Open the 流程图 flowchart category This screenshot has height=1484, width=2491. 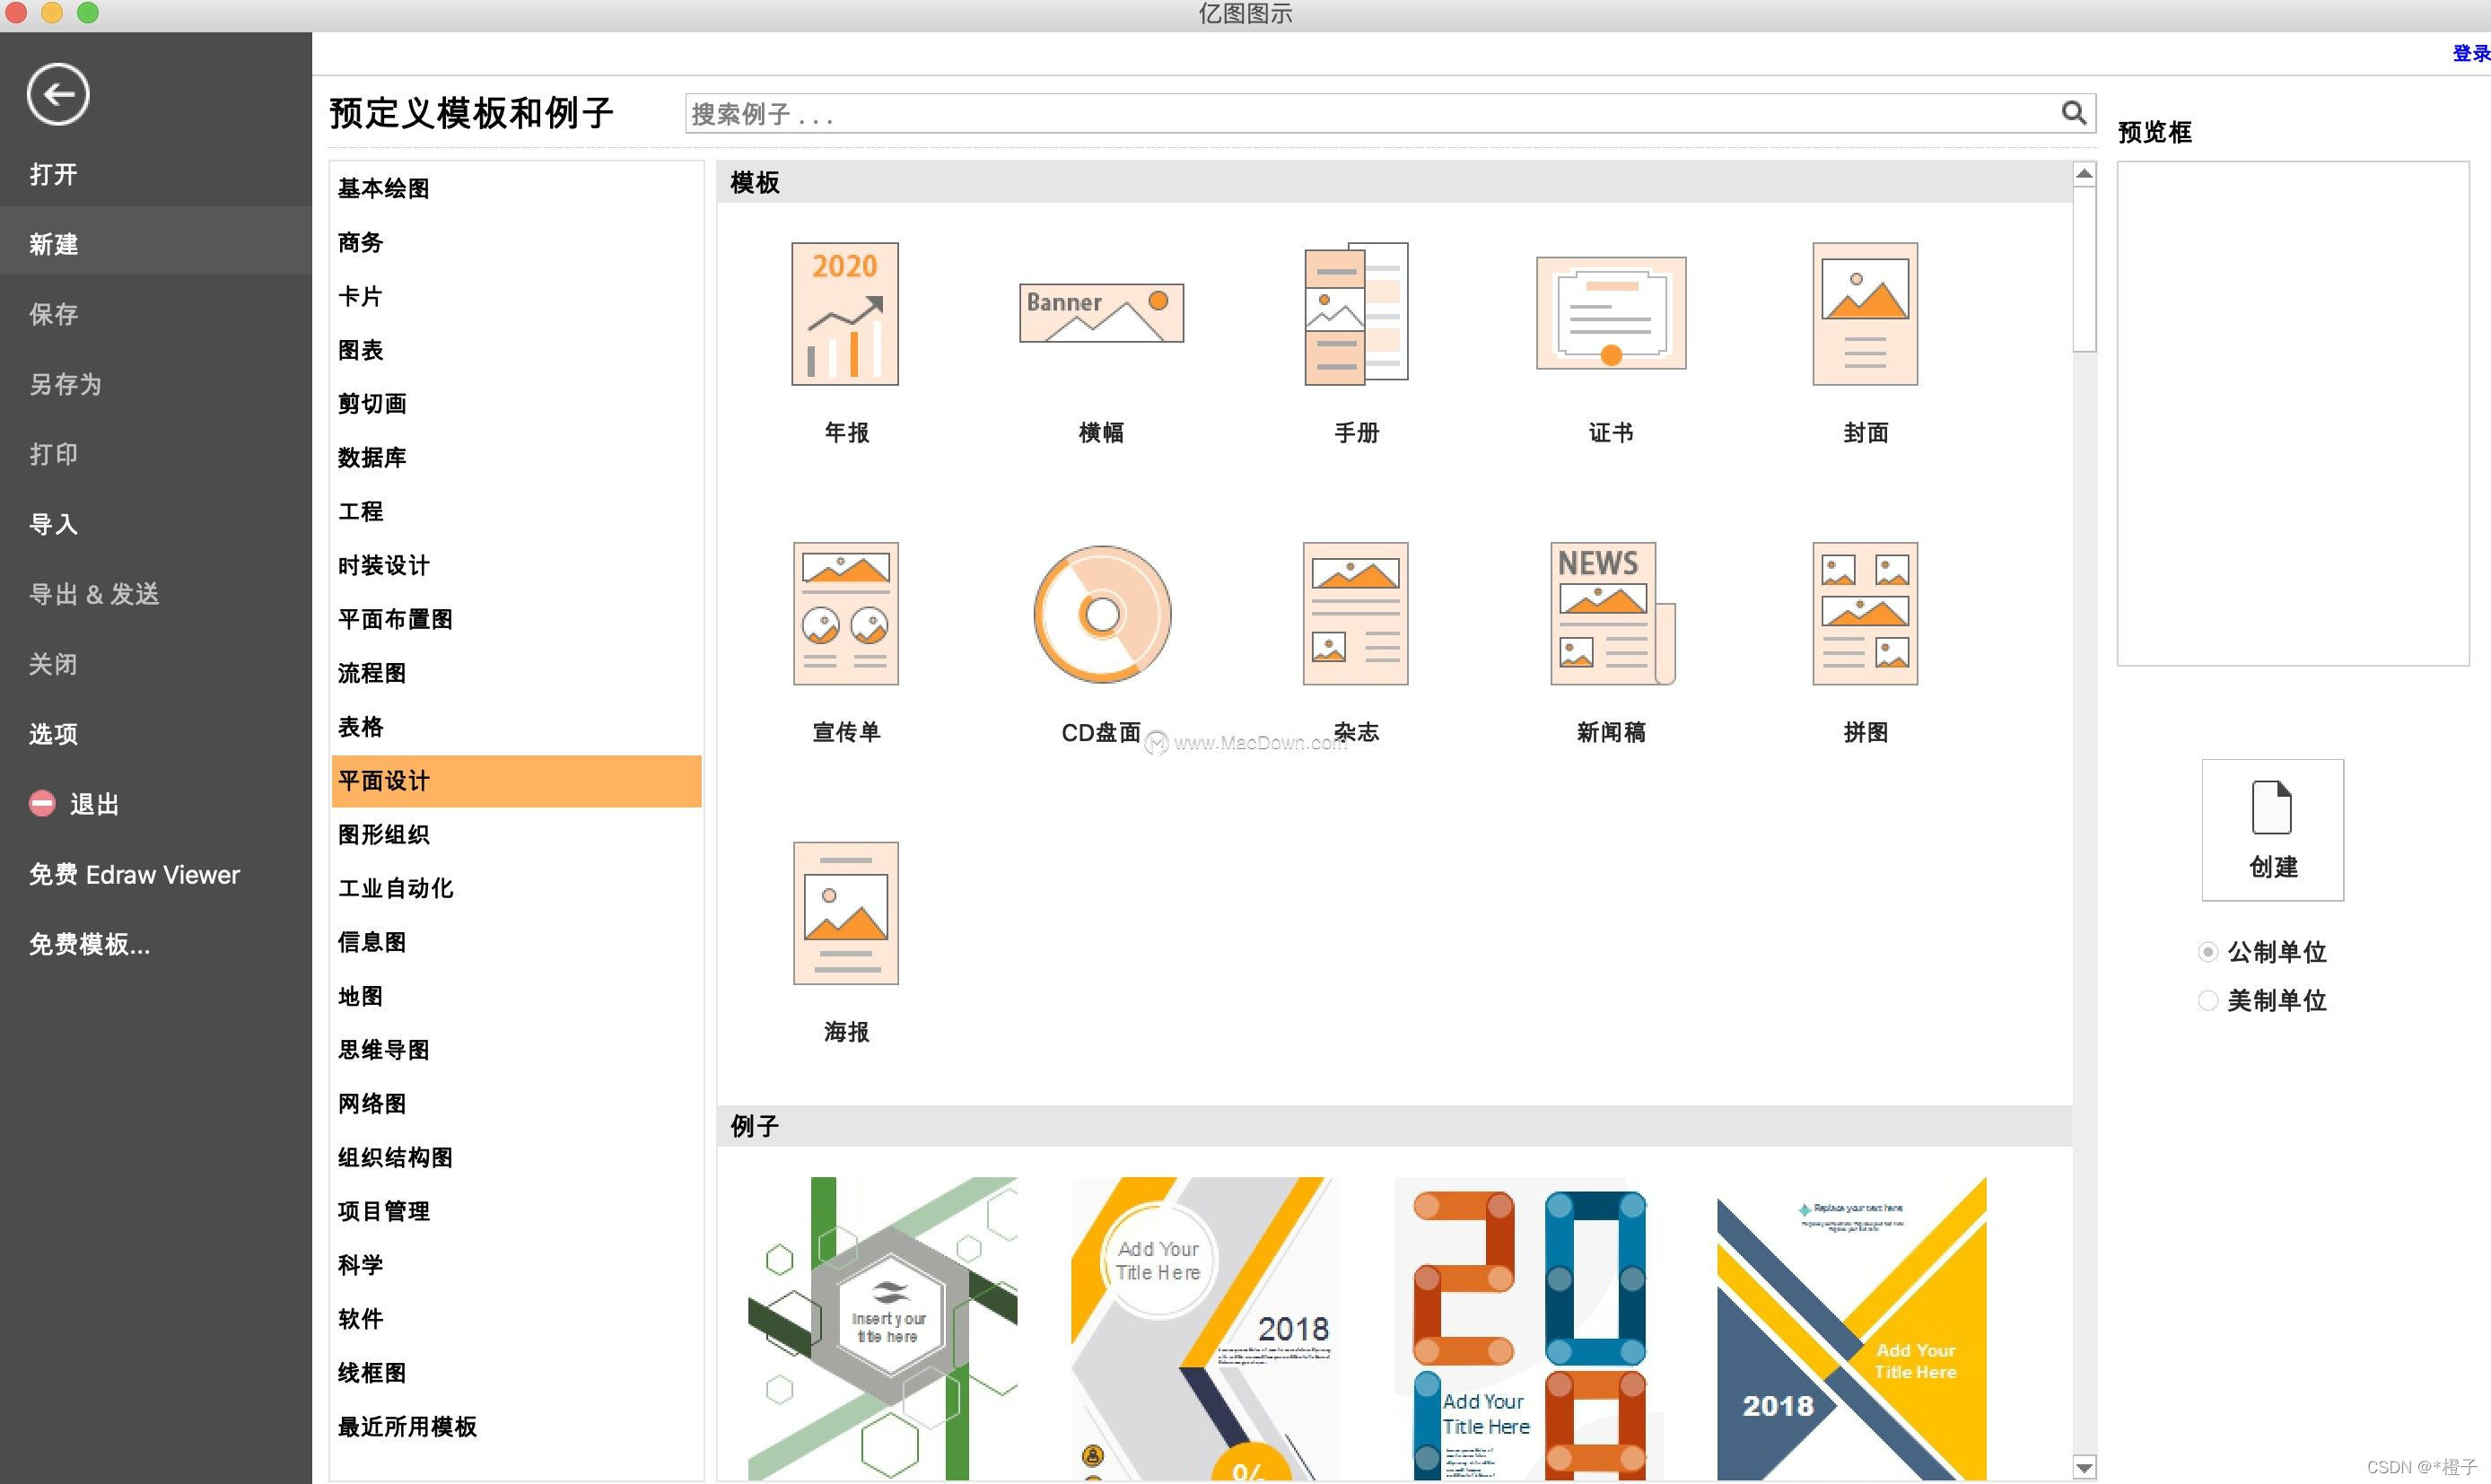pos(372,673)
